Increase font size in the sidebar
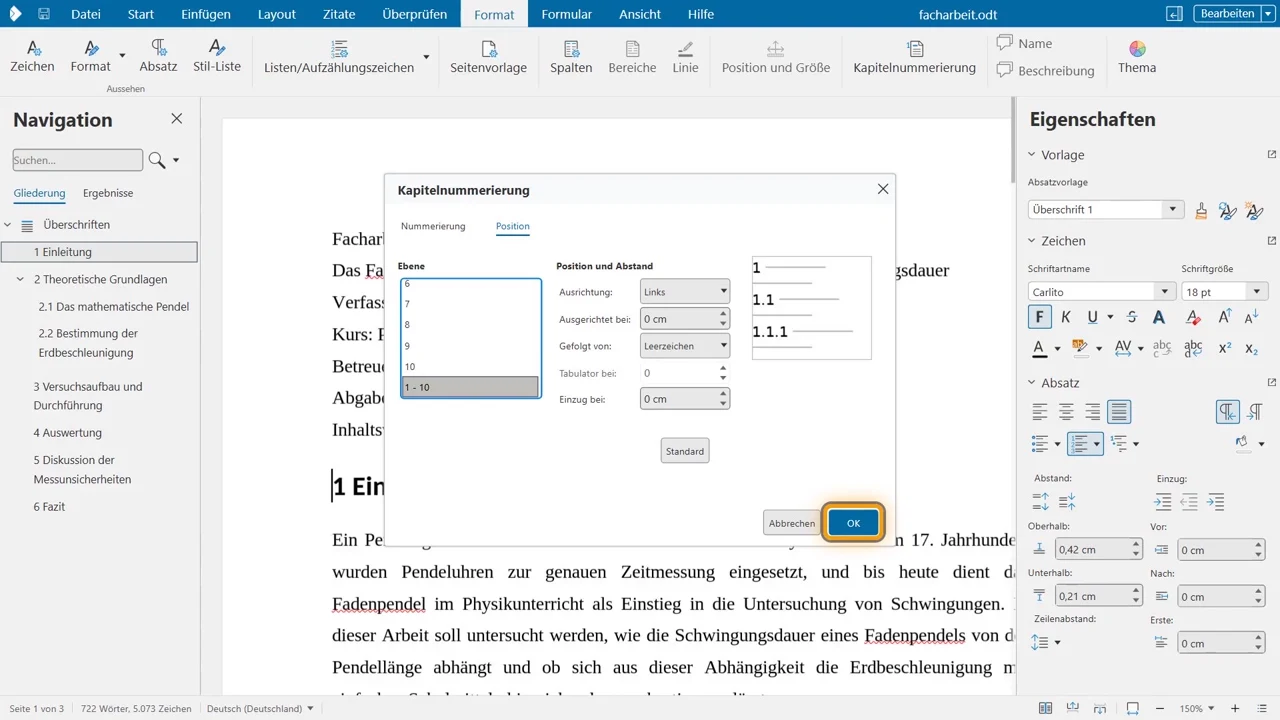The width and height of the screenshot is (1280, 720). [1225, 317]
